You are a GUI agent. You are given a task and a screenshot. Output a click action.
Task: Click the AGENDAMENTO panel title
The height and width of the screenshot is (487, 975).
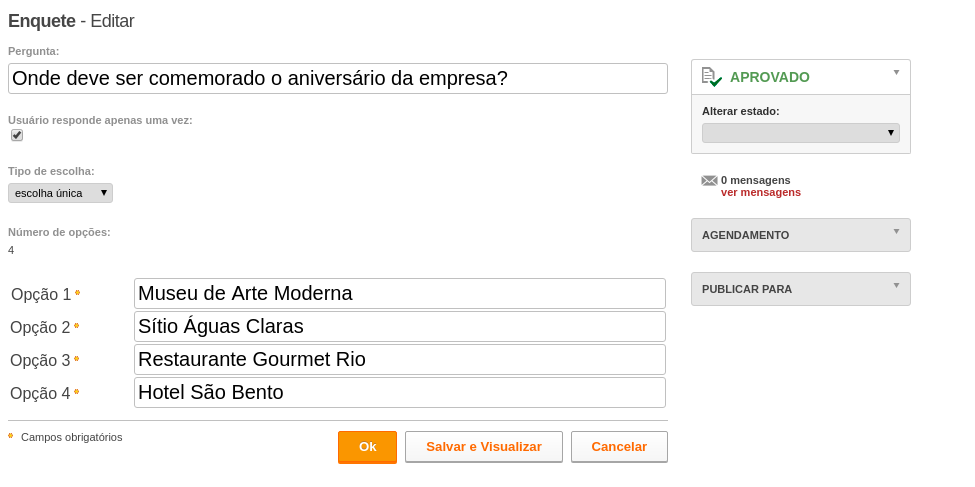click(x=746, y=235)
